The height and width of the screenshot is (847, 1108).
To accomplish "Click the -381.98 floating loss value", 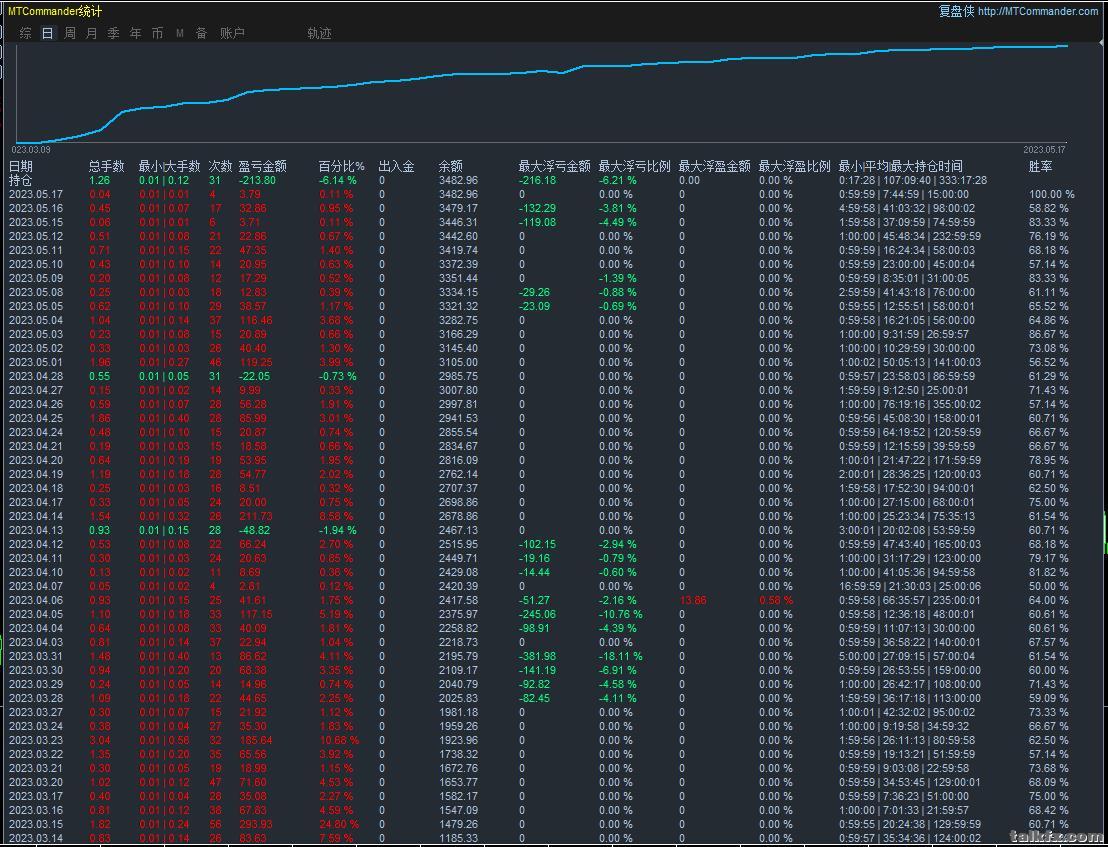I will coord(537,656).
